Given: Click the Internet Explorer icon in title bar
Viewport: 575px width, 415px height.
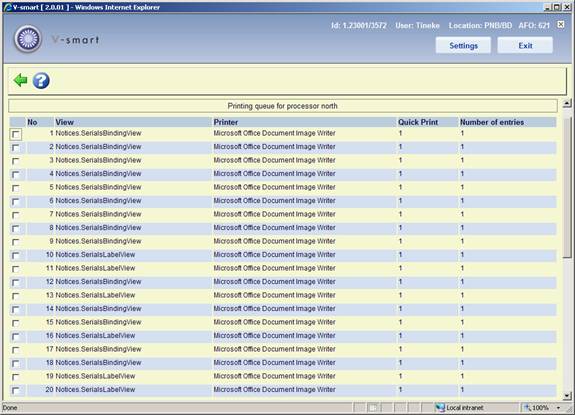Looking at the screenshot, I should point(7,7).
